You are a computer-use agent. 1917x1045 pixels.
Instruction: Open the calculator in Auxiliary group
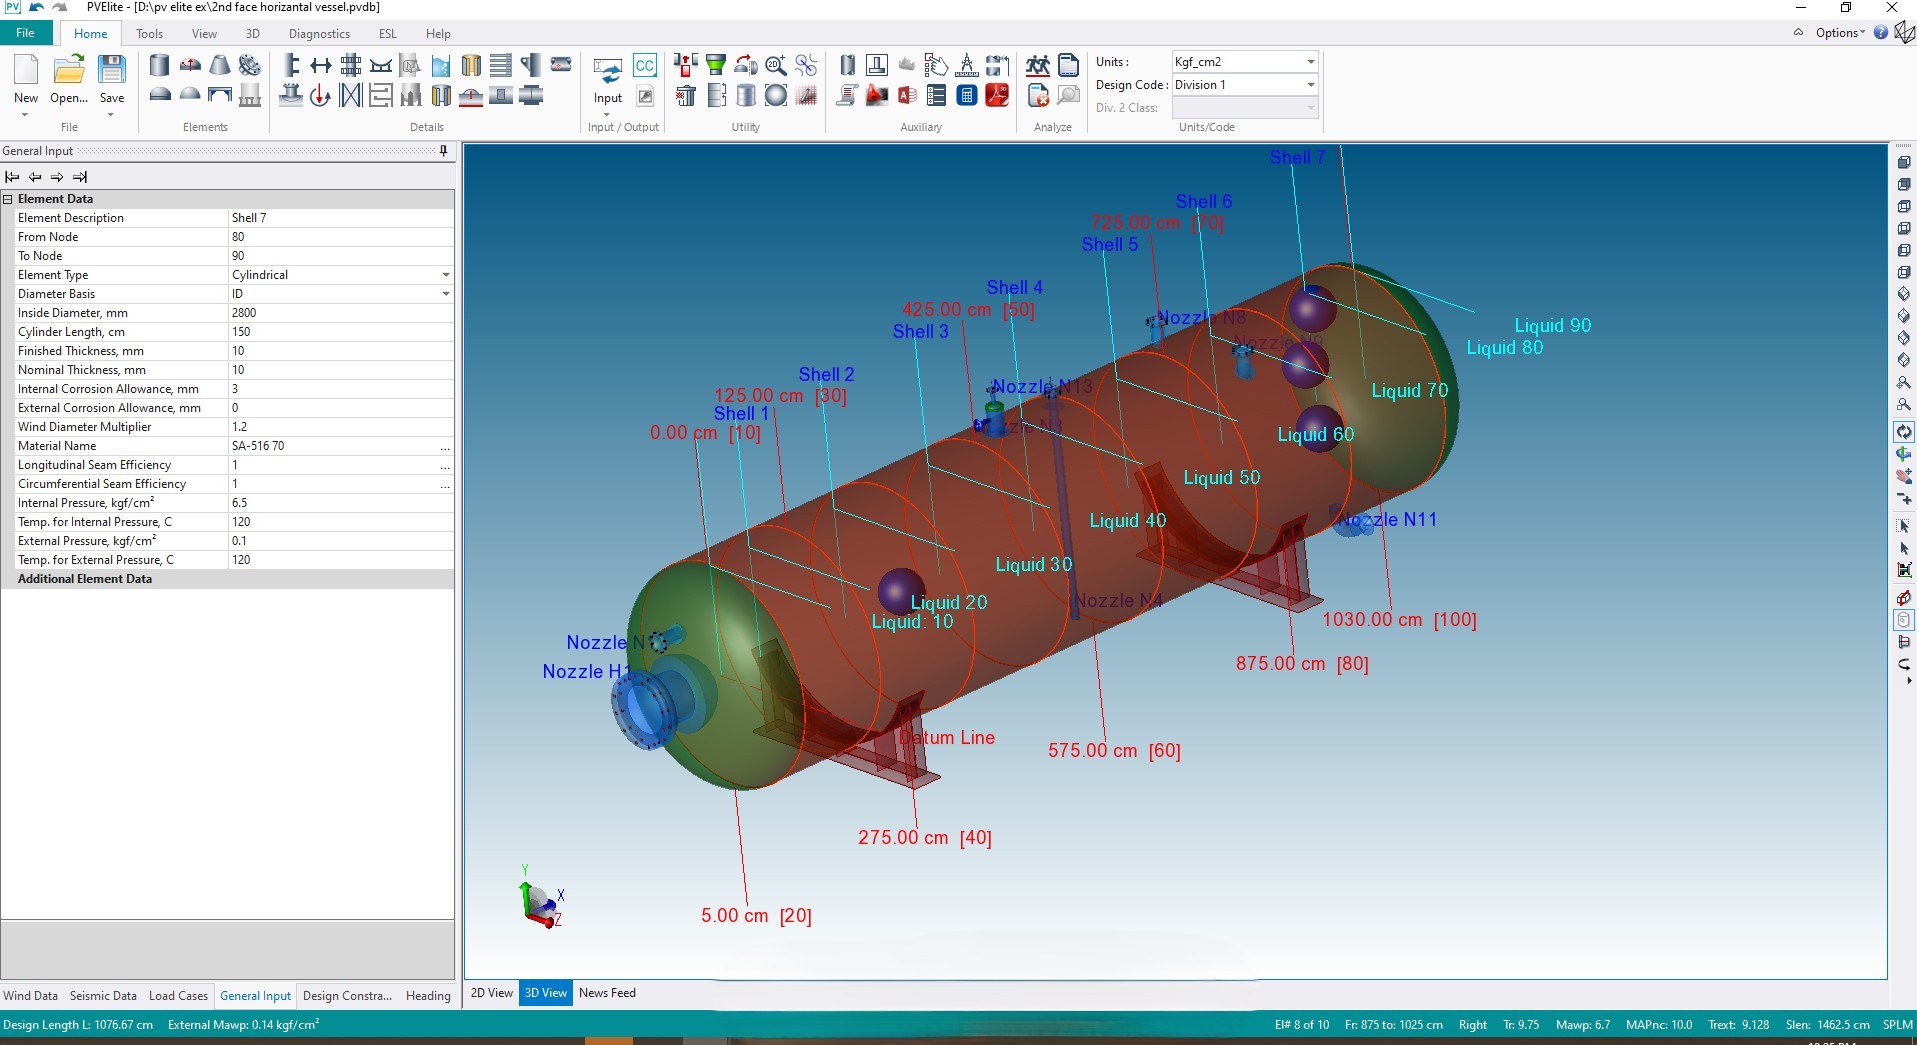click(x=966, y=96)
